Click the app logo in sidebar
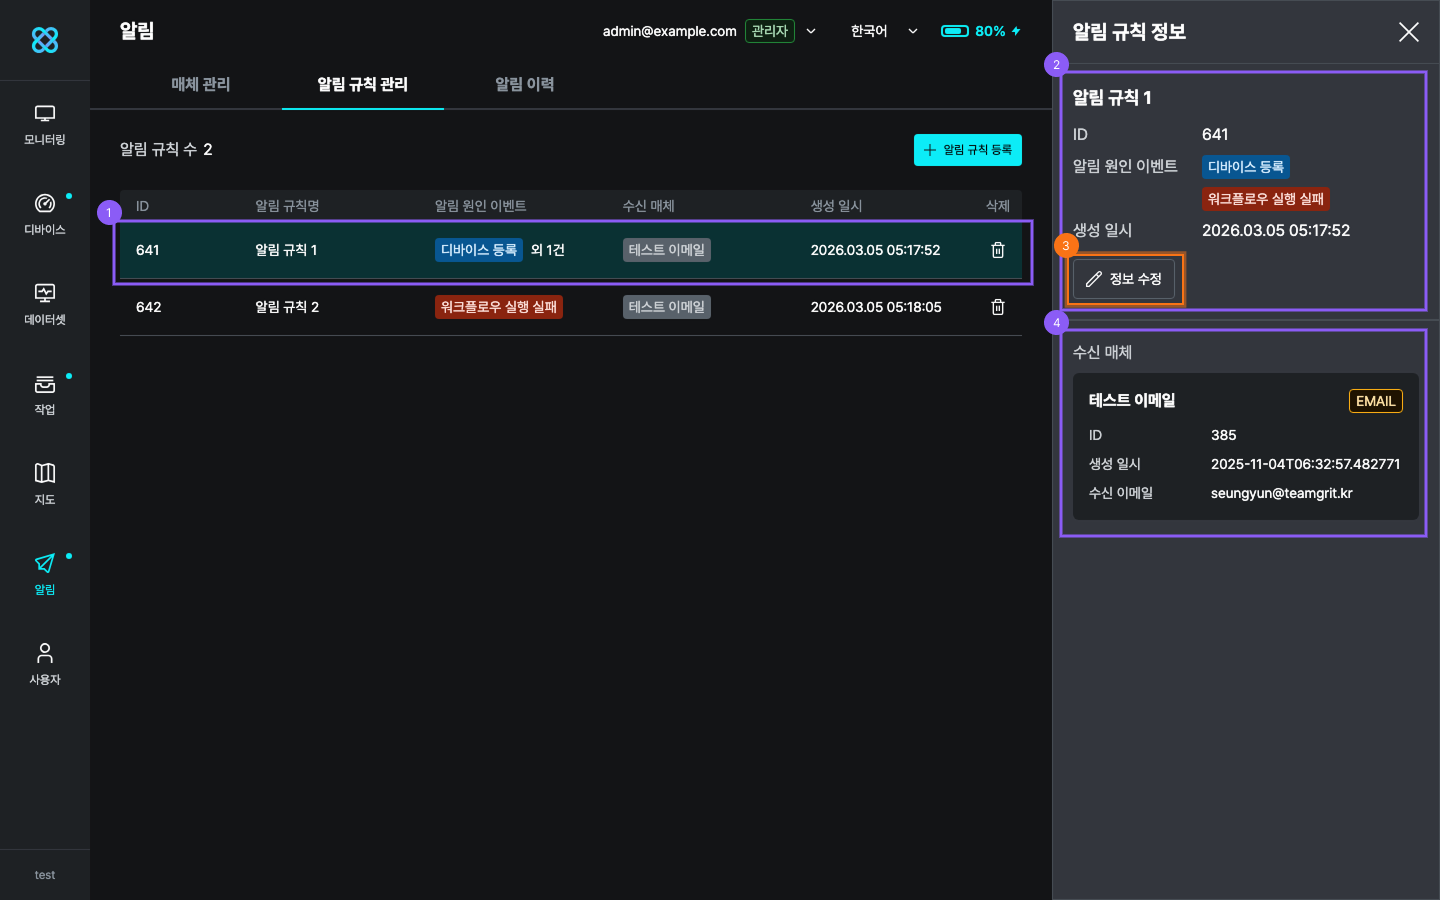The width and height of the screenshot is (1440, 900). click(45, 40)
